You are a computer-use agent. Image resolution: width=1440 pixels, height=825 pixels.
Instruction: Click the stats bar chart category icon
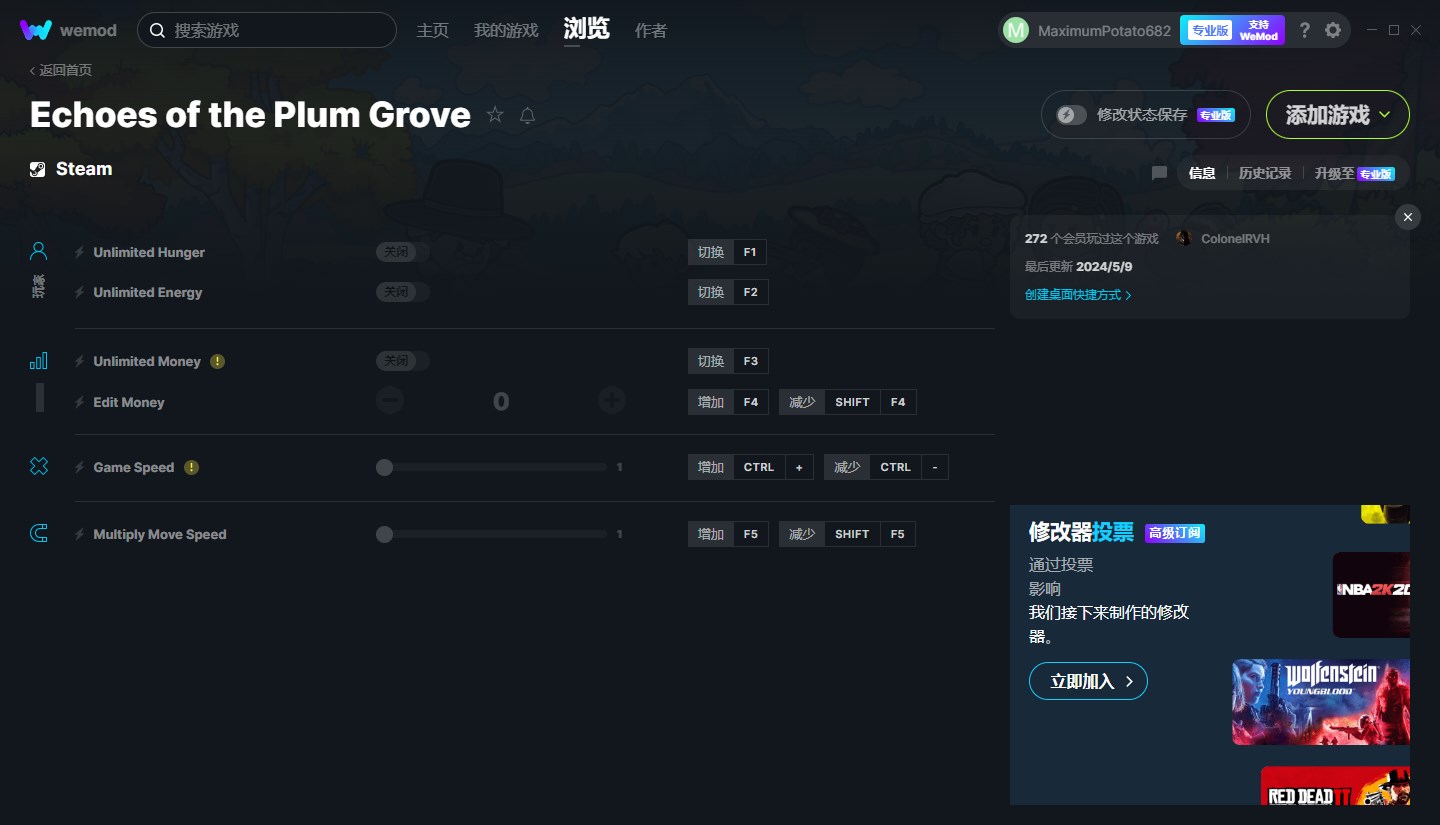(x=38, y=361)
